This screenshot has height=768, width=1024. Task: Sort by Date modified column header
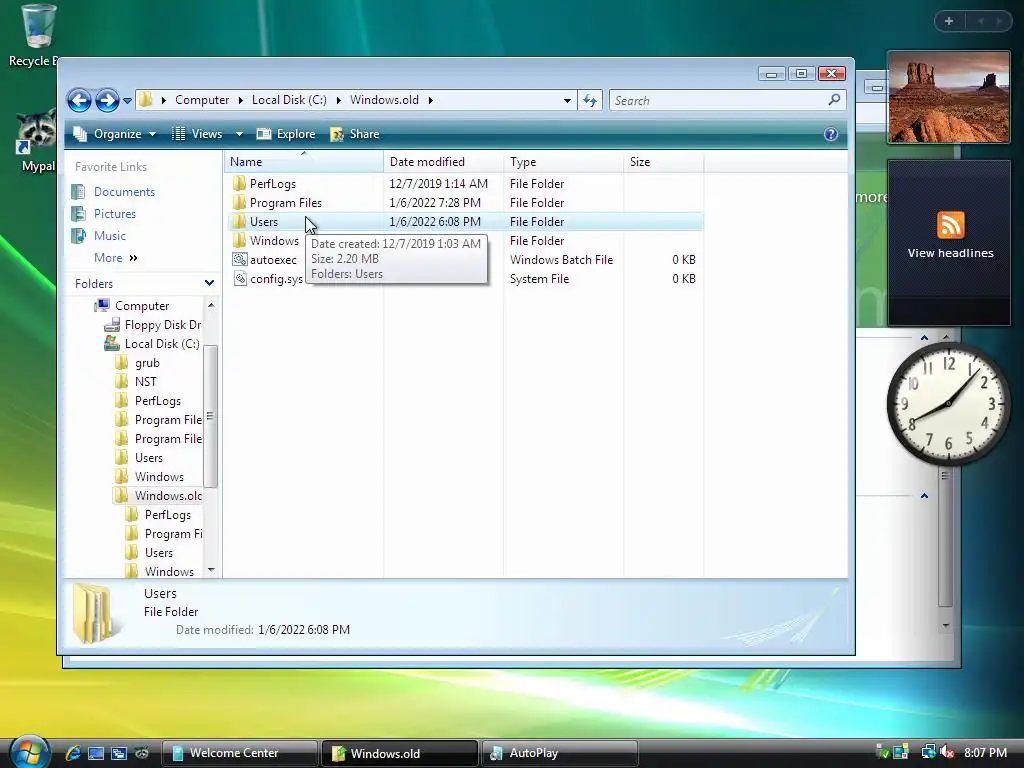tap(443, 162)
